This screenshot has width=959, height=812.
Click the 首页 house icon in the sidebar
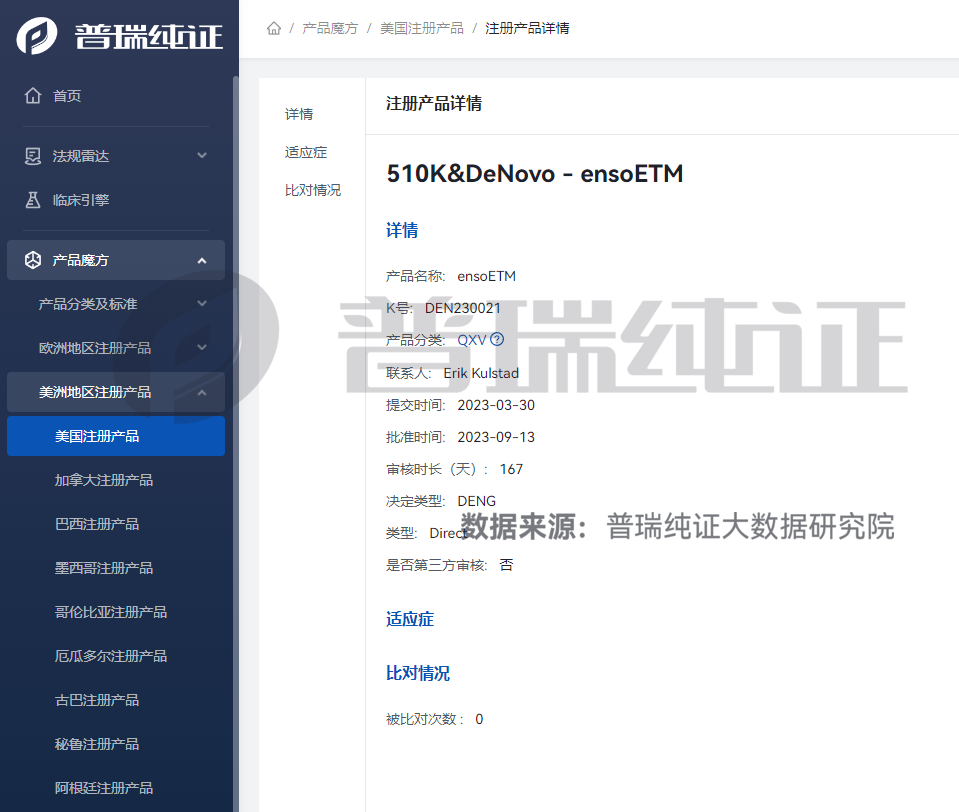[x=33, y=95]
